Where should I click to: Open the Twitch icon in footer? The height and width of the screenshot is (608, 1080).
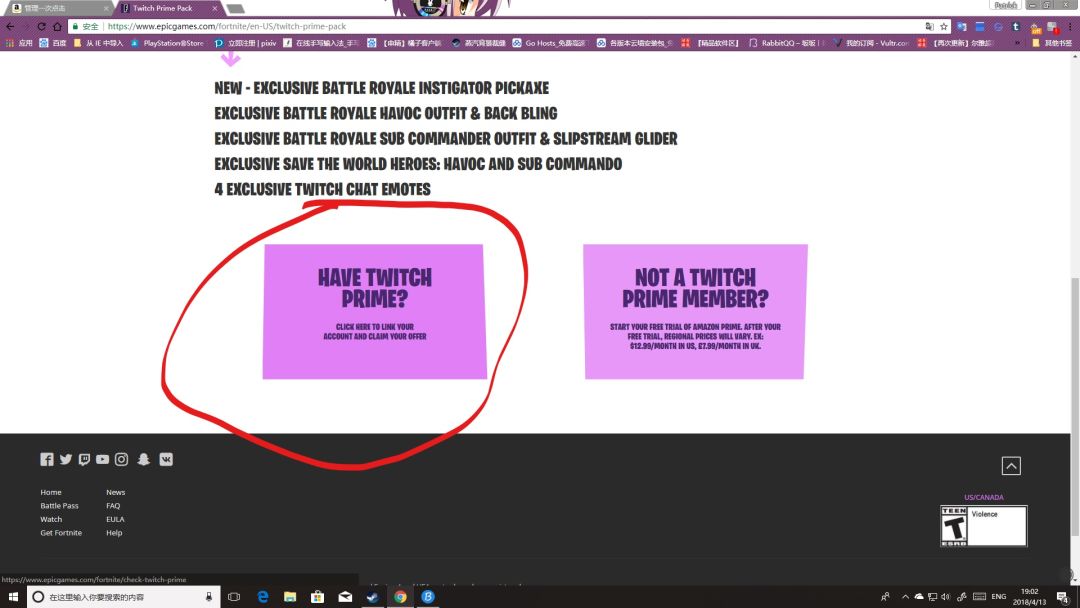84,459
